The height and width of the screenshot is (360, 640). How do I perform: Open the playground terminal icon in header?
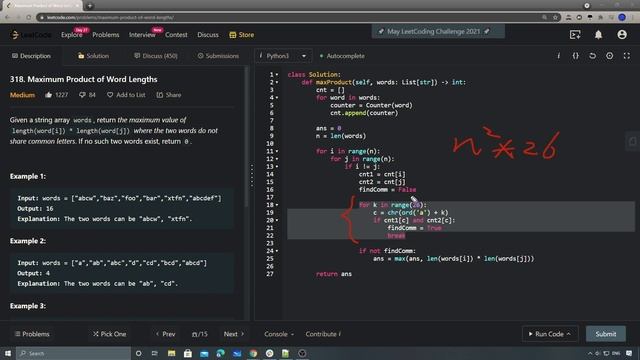[x=575, y=35]
